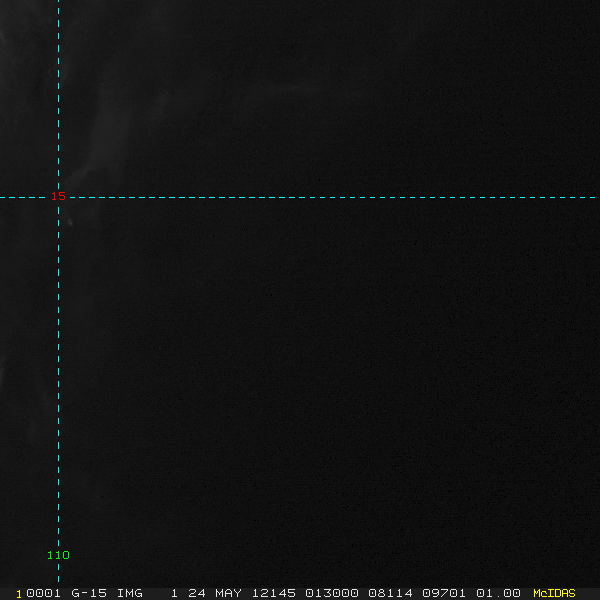
Task: Click the red 15 latitude label
Action: click(x=59, y=196)
